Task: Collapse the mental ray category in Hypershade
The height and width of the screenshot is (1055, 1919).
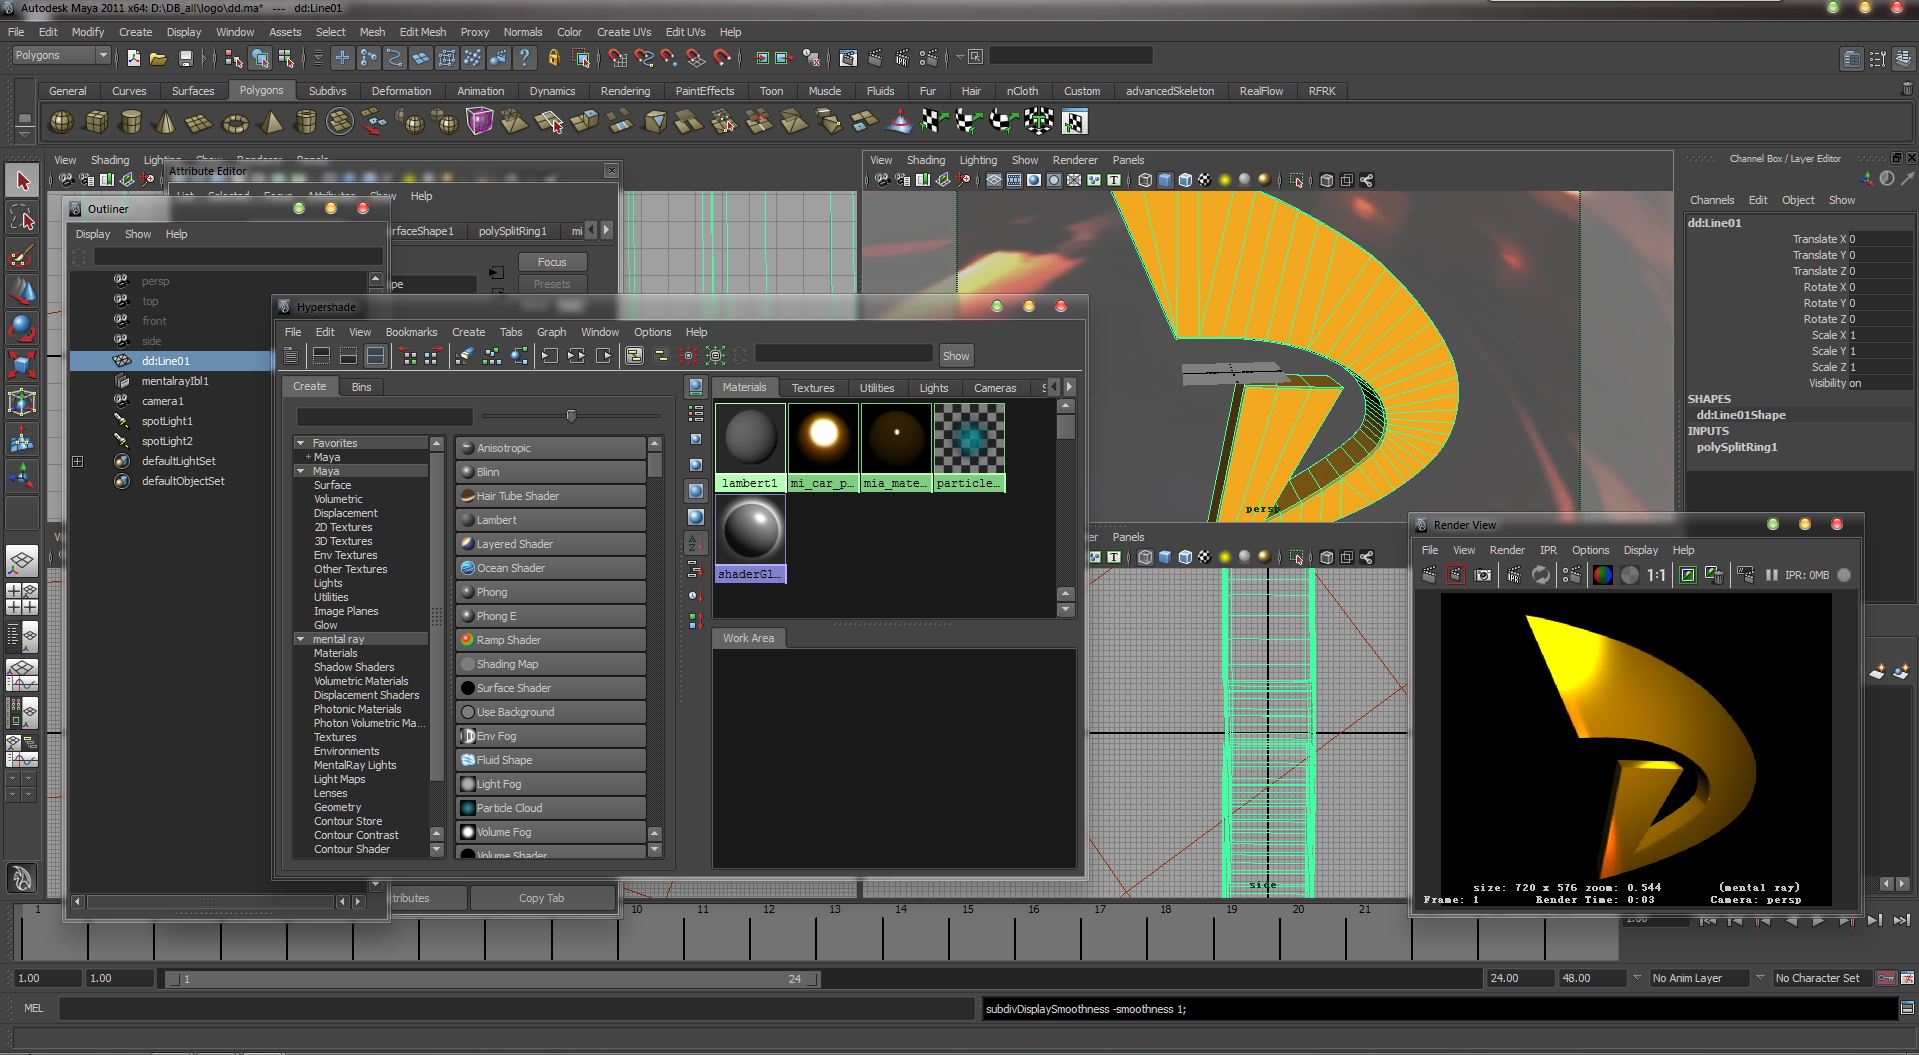Action: pyautogui.click(x=300, y=639)
